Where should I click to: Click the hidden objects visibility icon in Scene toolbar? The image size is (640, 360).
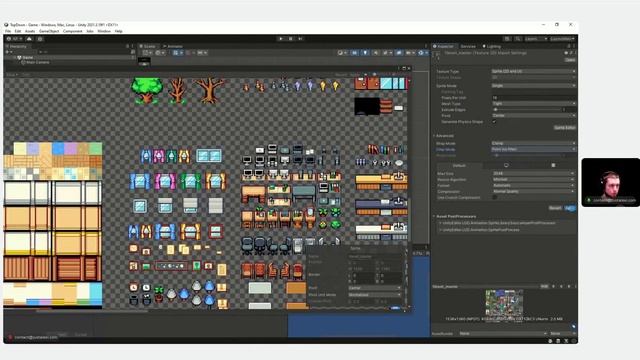click(398, 53)
